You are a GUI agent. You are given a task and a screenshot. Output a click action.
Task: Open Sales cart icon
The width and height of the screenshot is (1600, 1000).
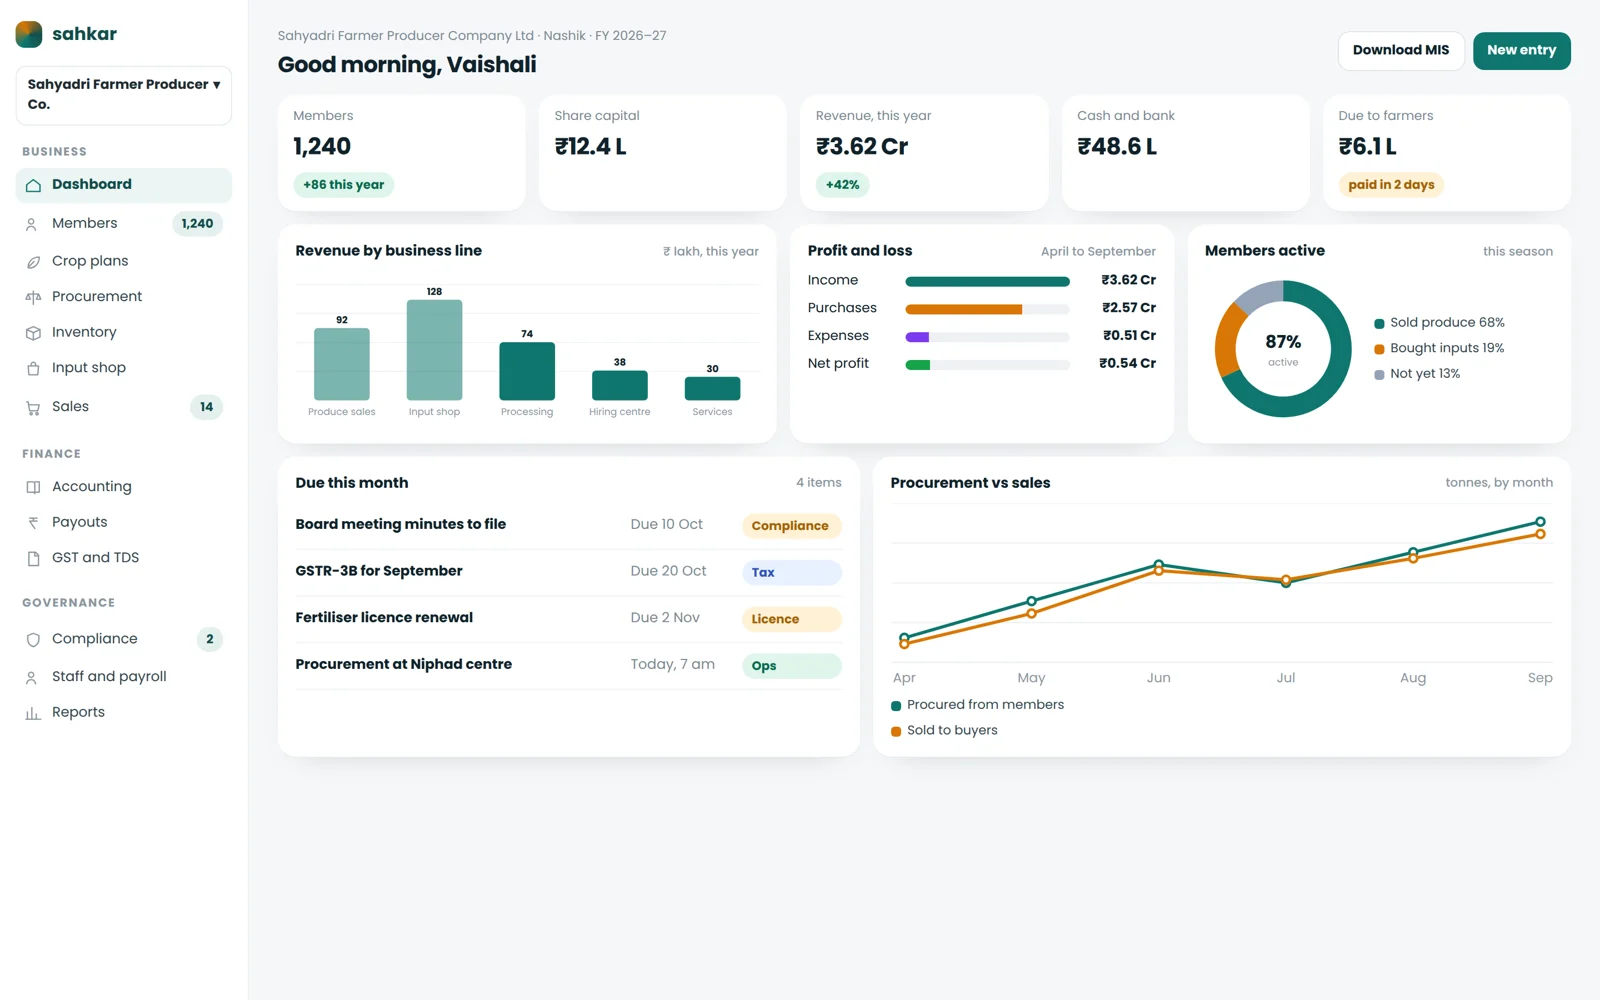tap(33, 407)
